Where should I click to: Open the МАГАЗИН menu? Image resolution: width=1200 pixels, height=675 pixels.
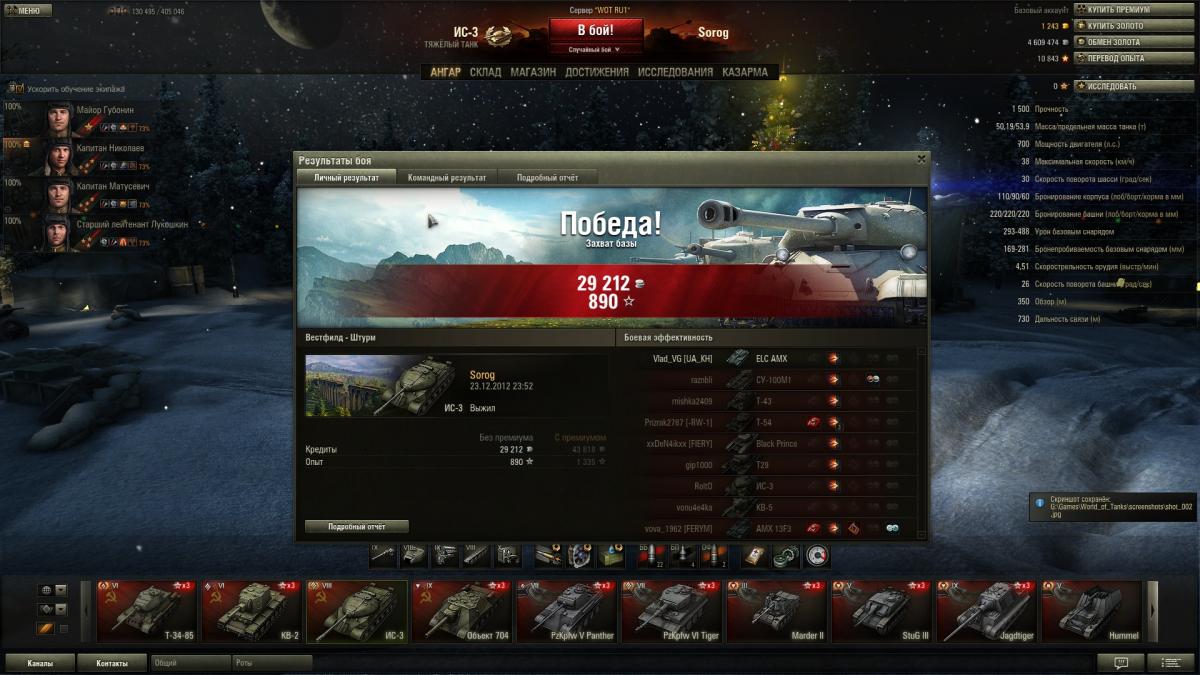(533, 72)
